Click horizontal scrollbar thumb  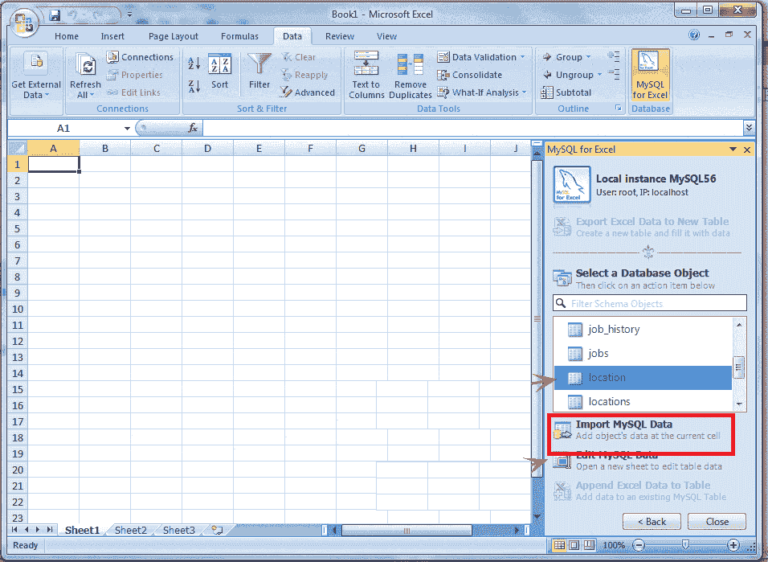tap(407, 530)
